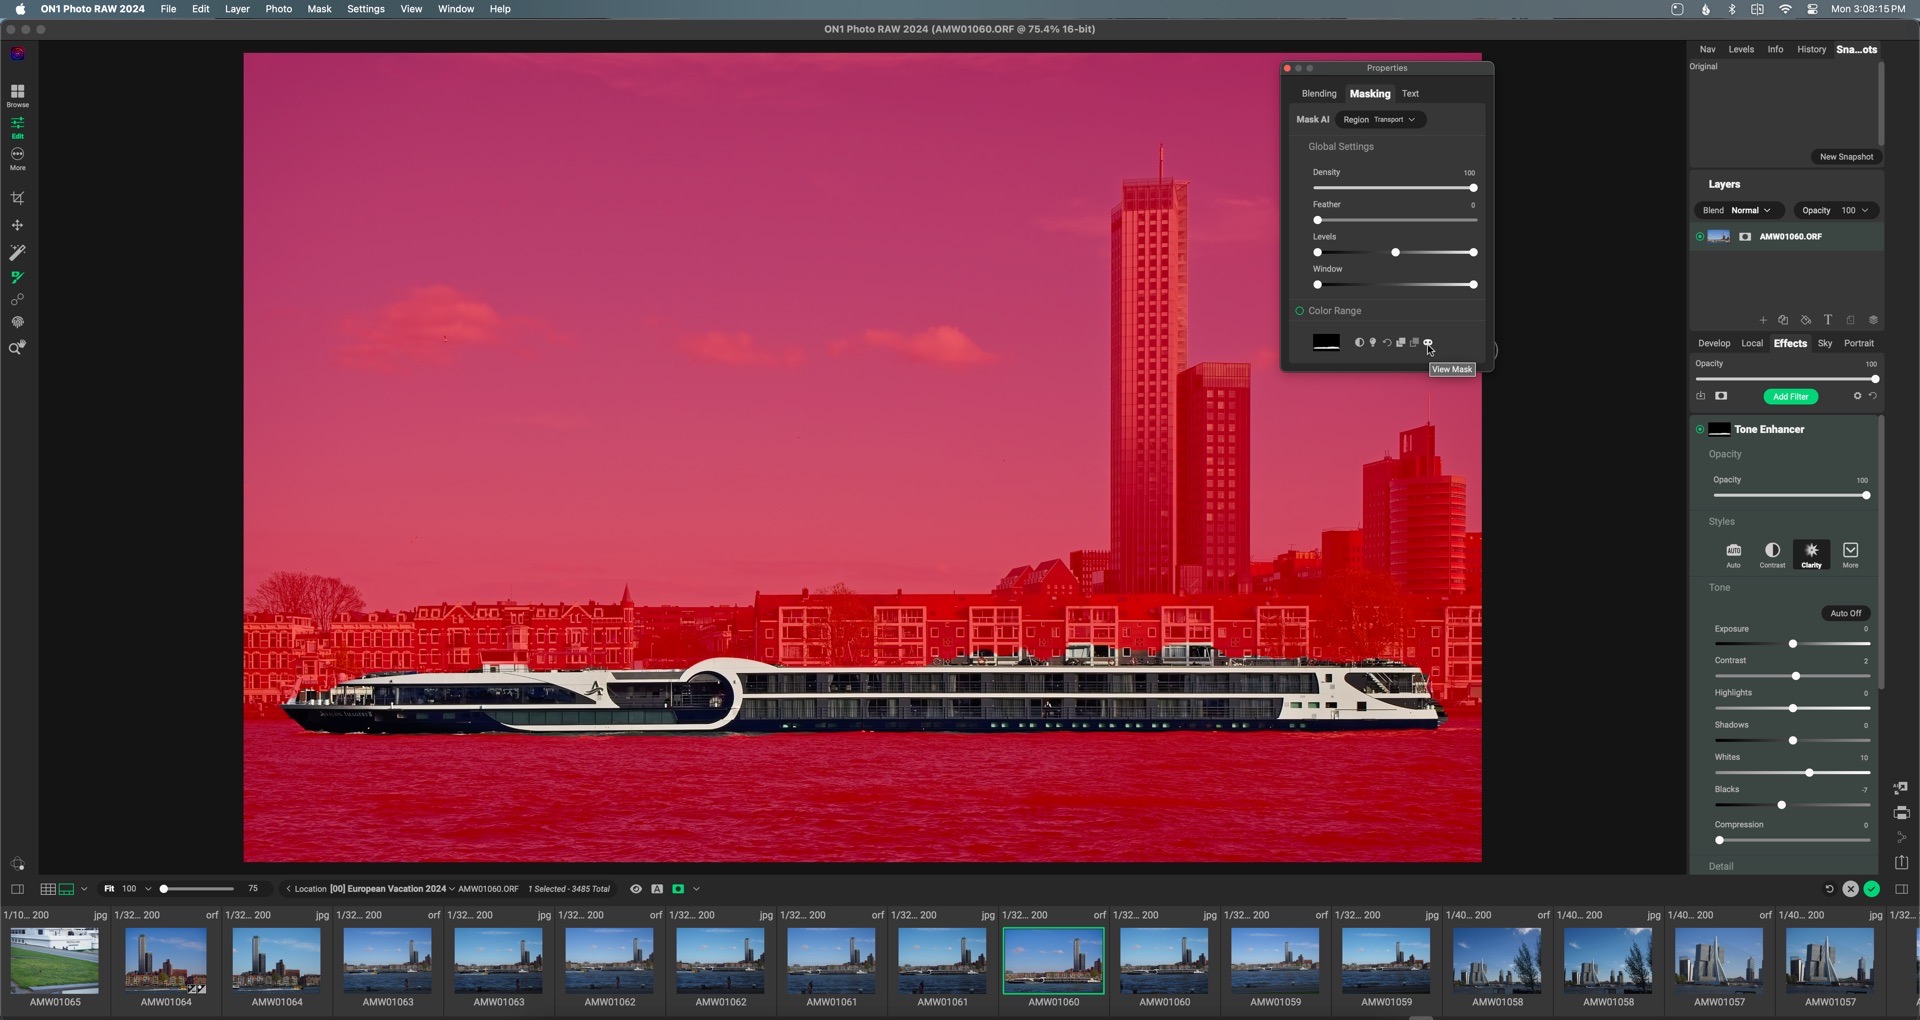Select the Clarity style preset
The image size is (1920, 1020).
pyautogui.click(x=1811, y=554)
